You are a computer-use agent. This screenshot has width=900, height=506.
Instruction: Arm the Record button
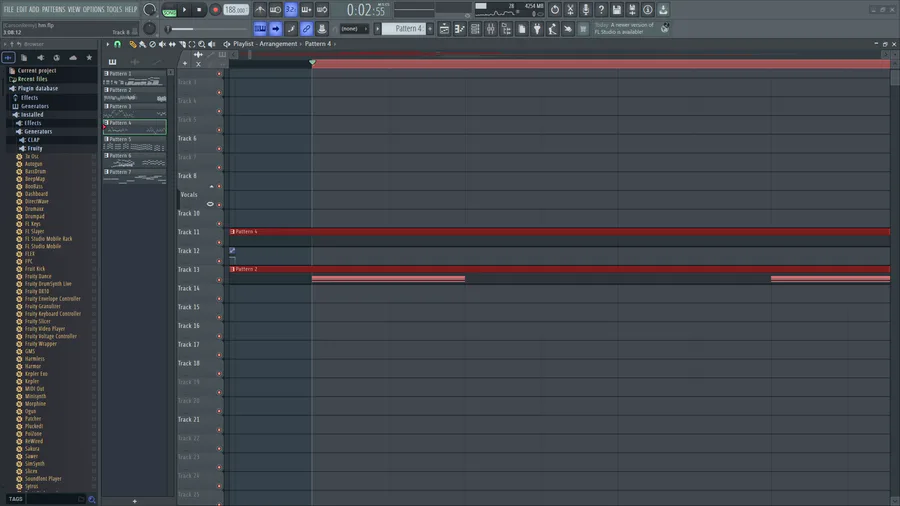(215, 10)
